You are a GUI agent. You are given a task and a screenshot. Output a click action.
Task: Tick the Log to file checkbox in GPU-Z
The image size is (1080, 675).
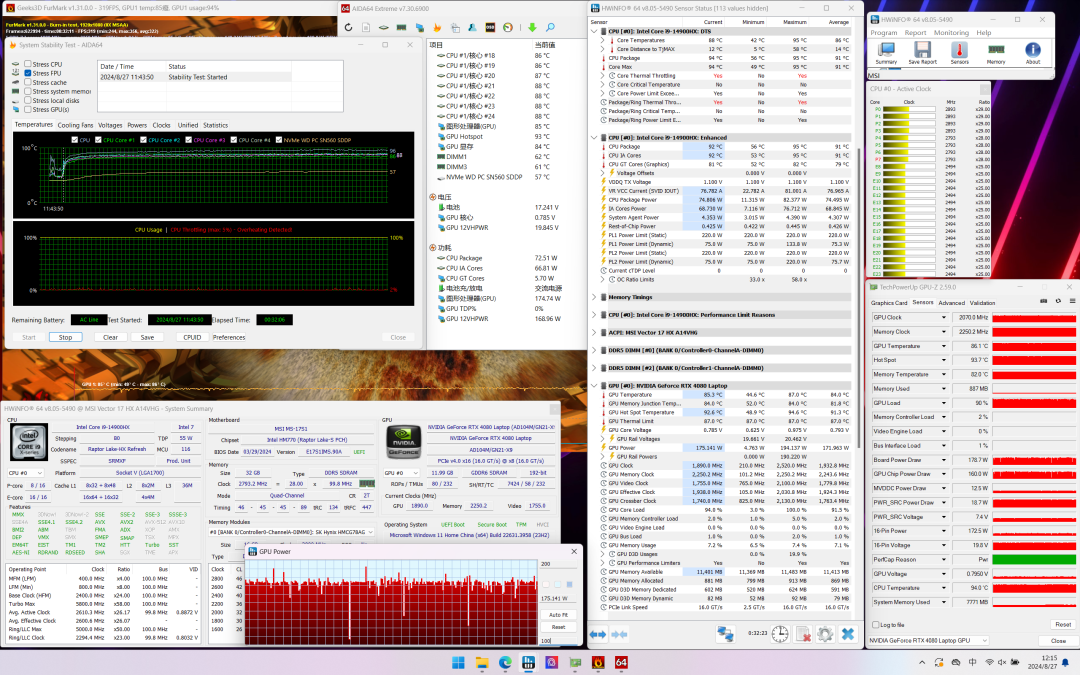click(876, 624)
